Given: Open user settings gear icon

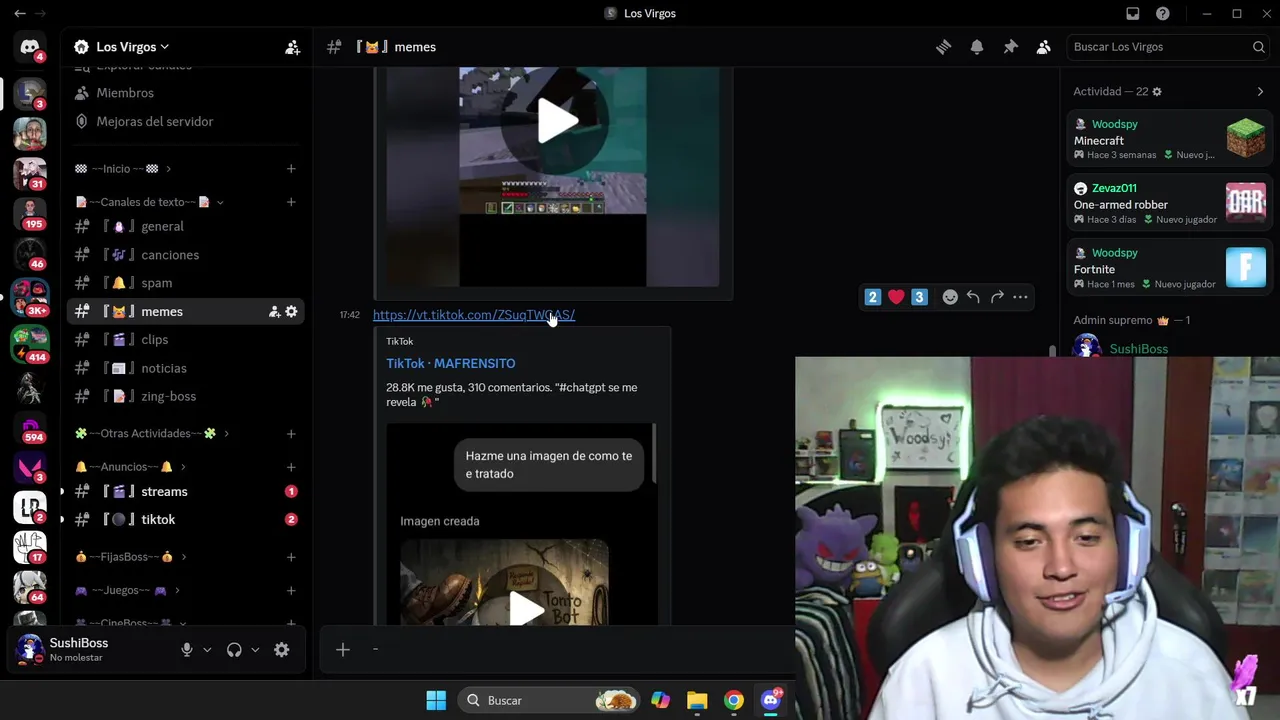Looking at the screenshot, I should click(282, 650).
